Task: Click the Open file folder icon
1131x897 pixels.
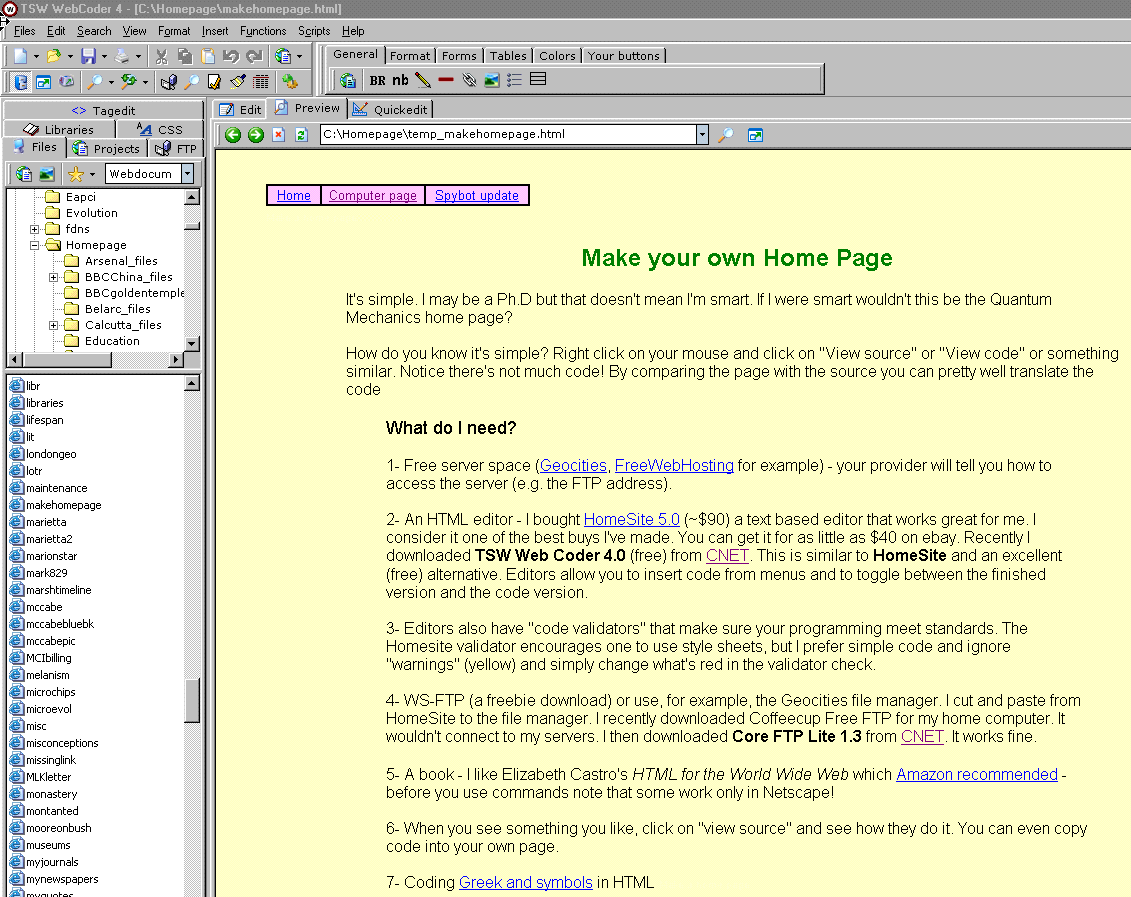Action: coord(53,56)
